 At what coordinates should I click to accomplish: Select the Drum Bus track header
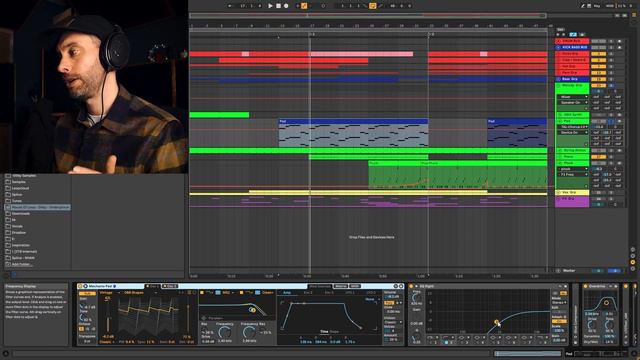point(573,41)
